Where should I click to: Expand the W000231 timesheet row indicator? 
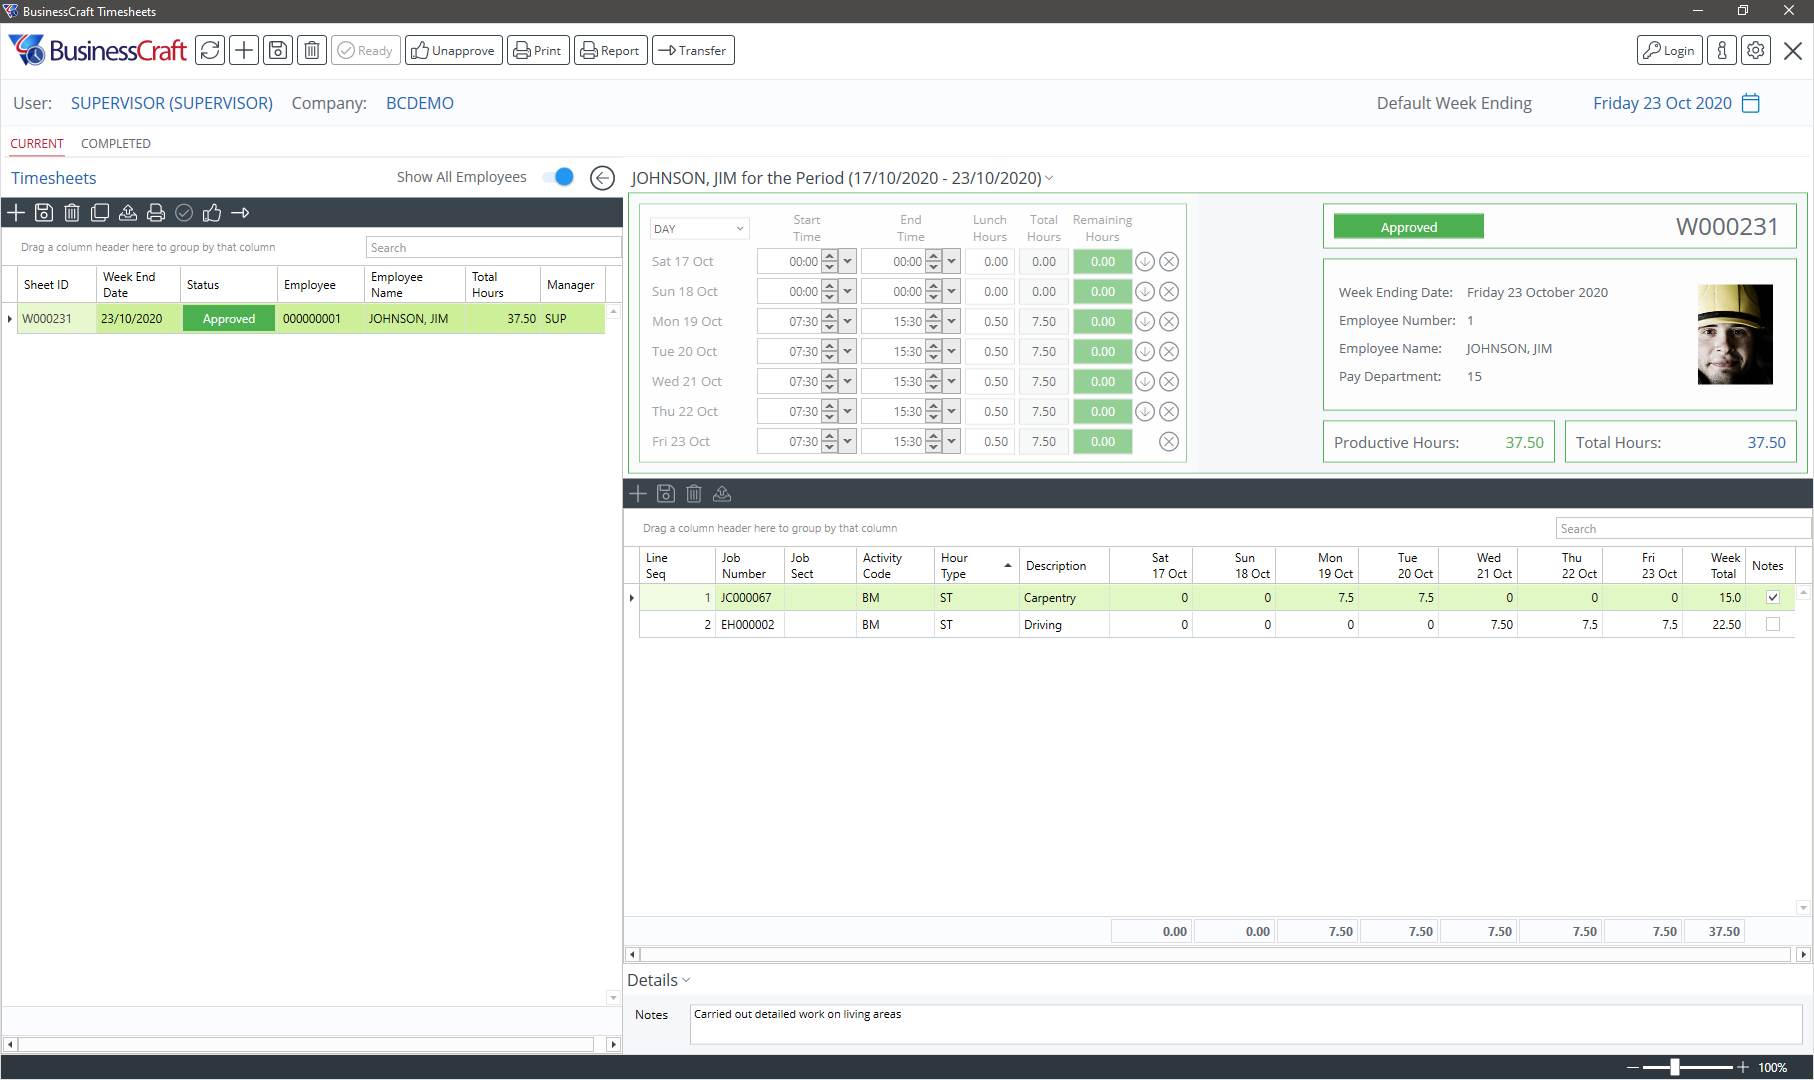click(x=9, y=319)
